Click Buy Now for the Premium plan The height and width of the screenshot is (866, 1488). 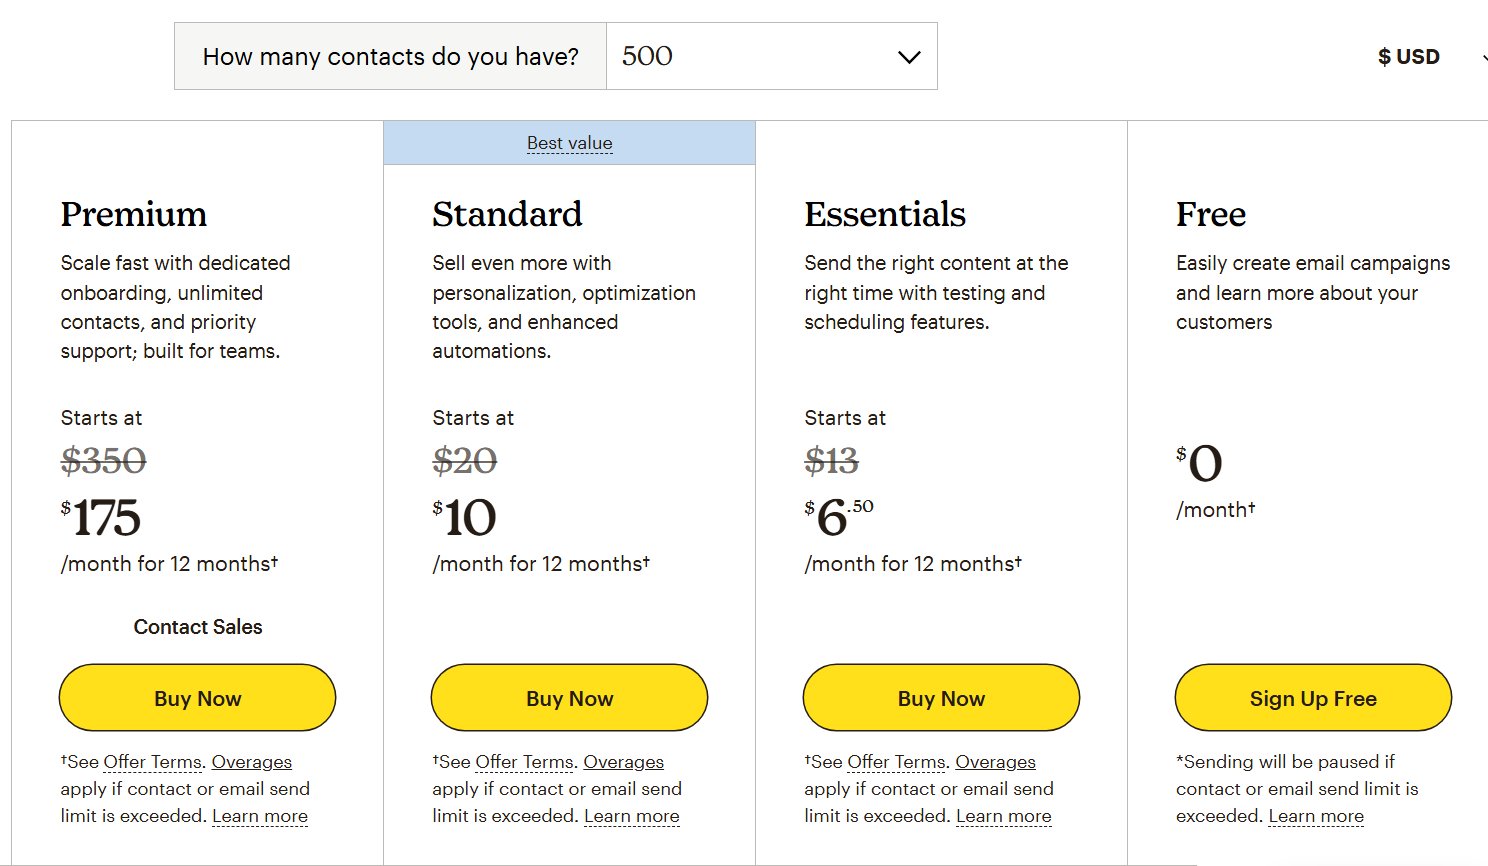198,698
